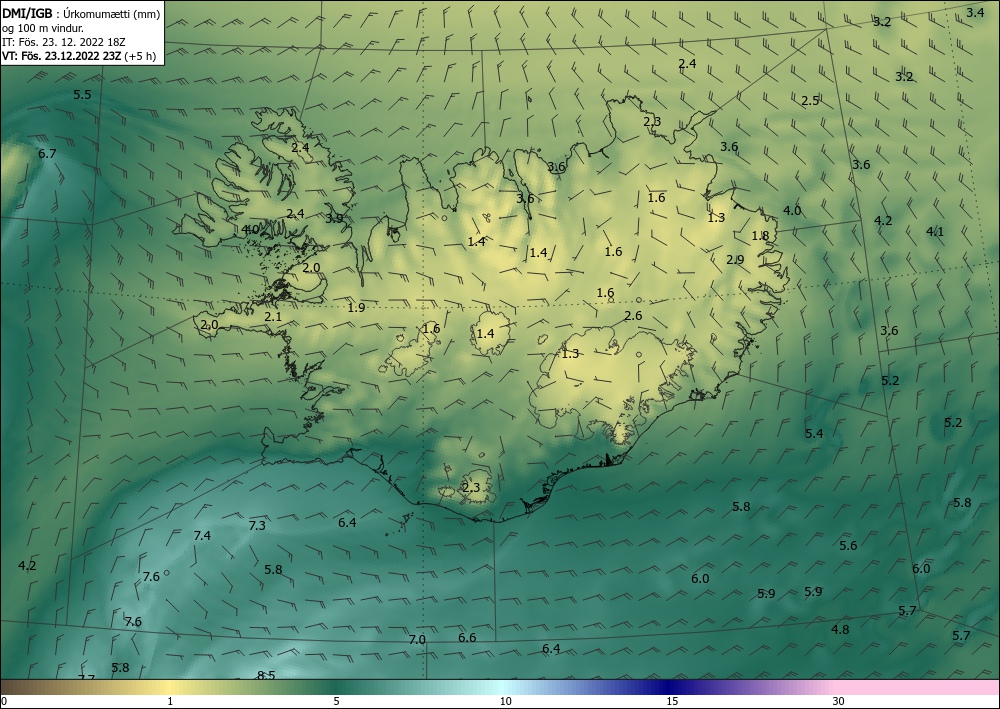Click the 2.9 value in east Iceland
Image resolution: width=1000 pixels, height=709 pixels.
pyautogui.click(x=735, y=259)
